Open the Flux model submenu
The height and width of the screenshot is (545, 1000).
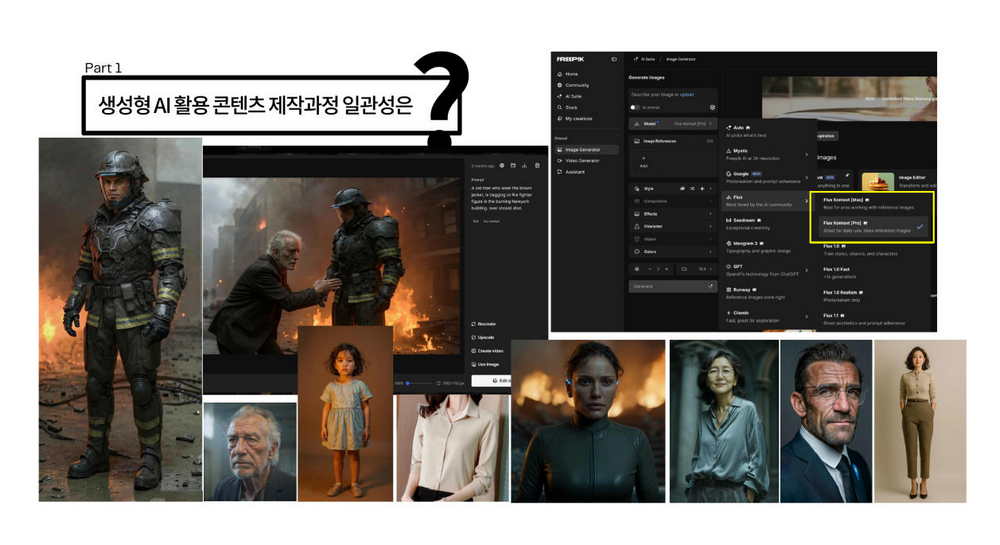click(765, 201)
